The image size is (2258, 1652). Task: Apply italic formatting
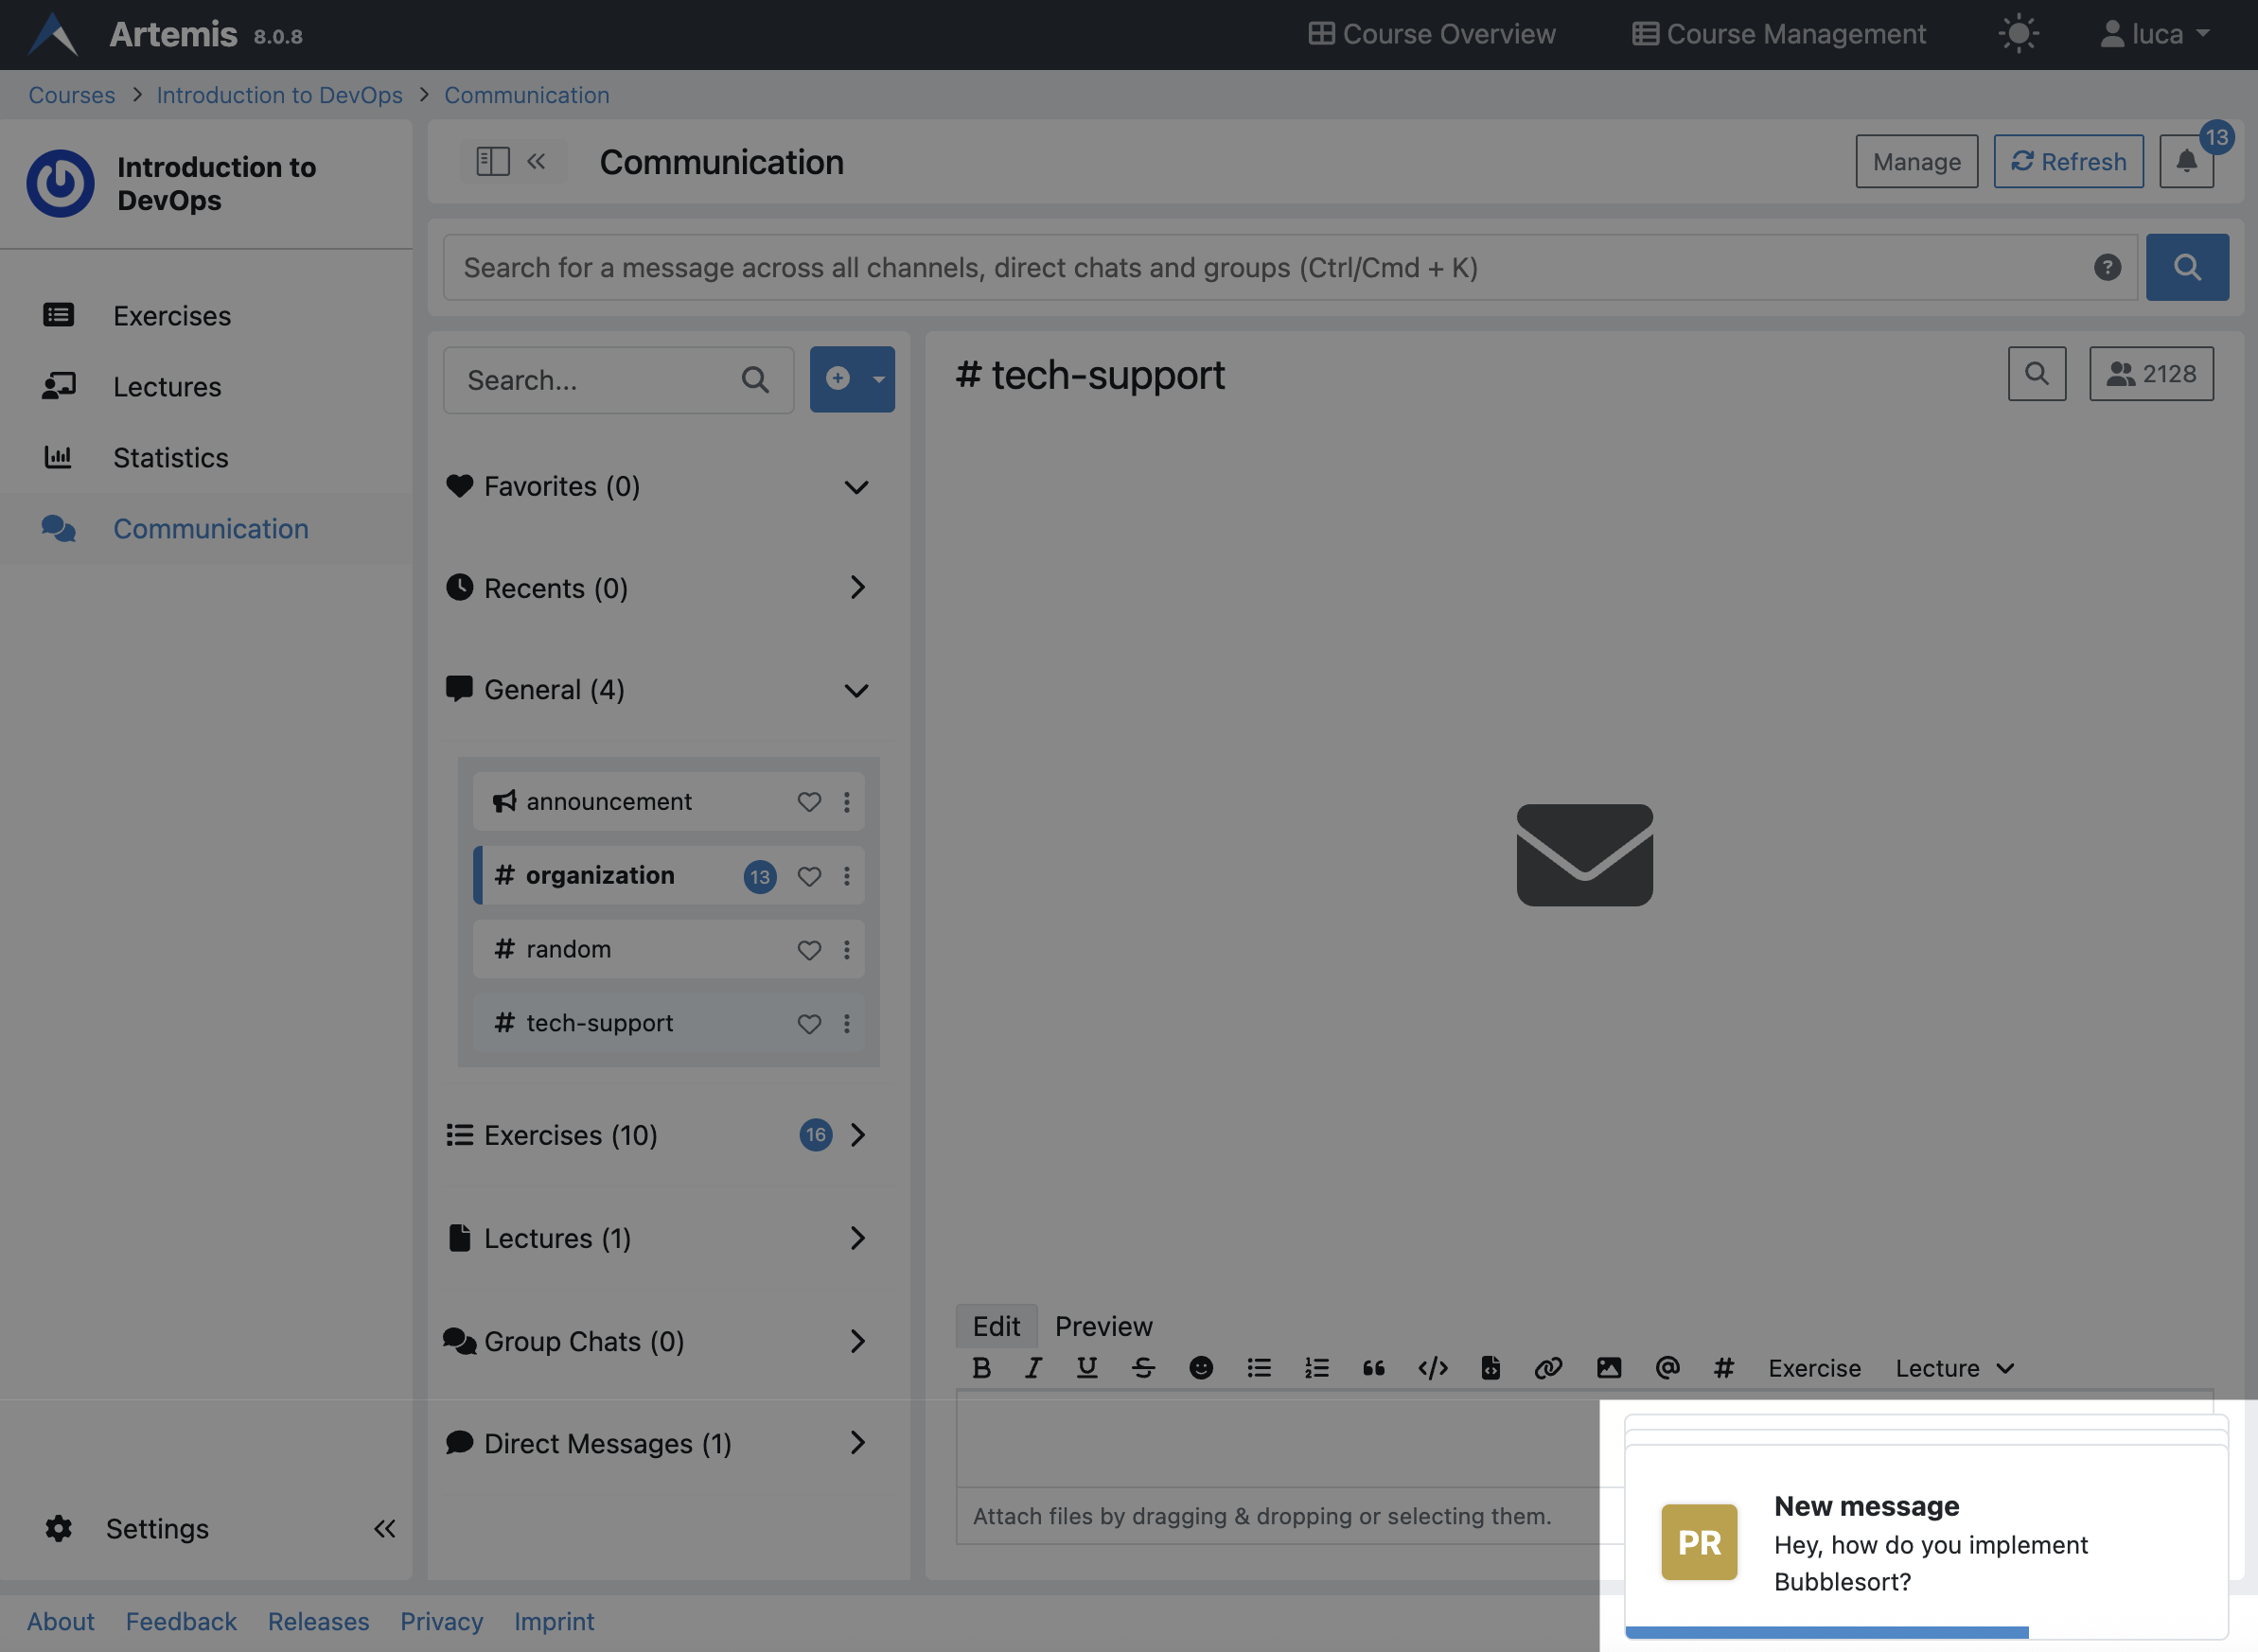(x=1034, y=1368)
